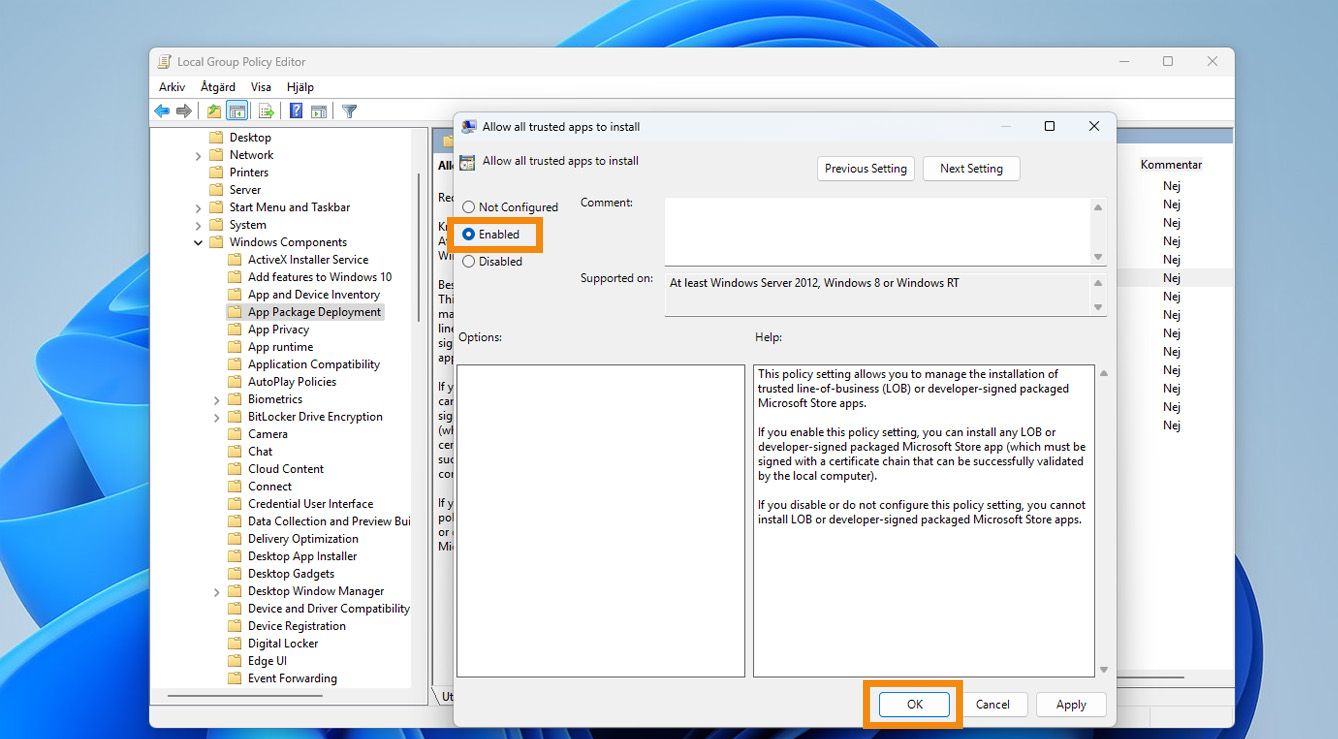Open the blue Help question mark icon

click(x=296, y=111)
